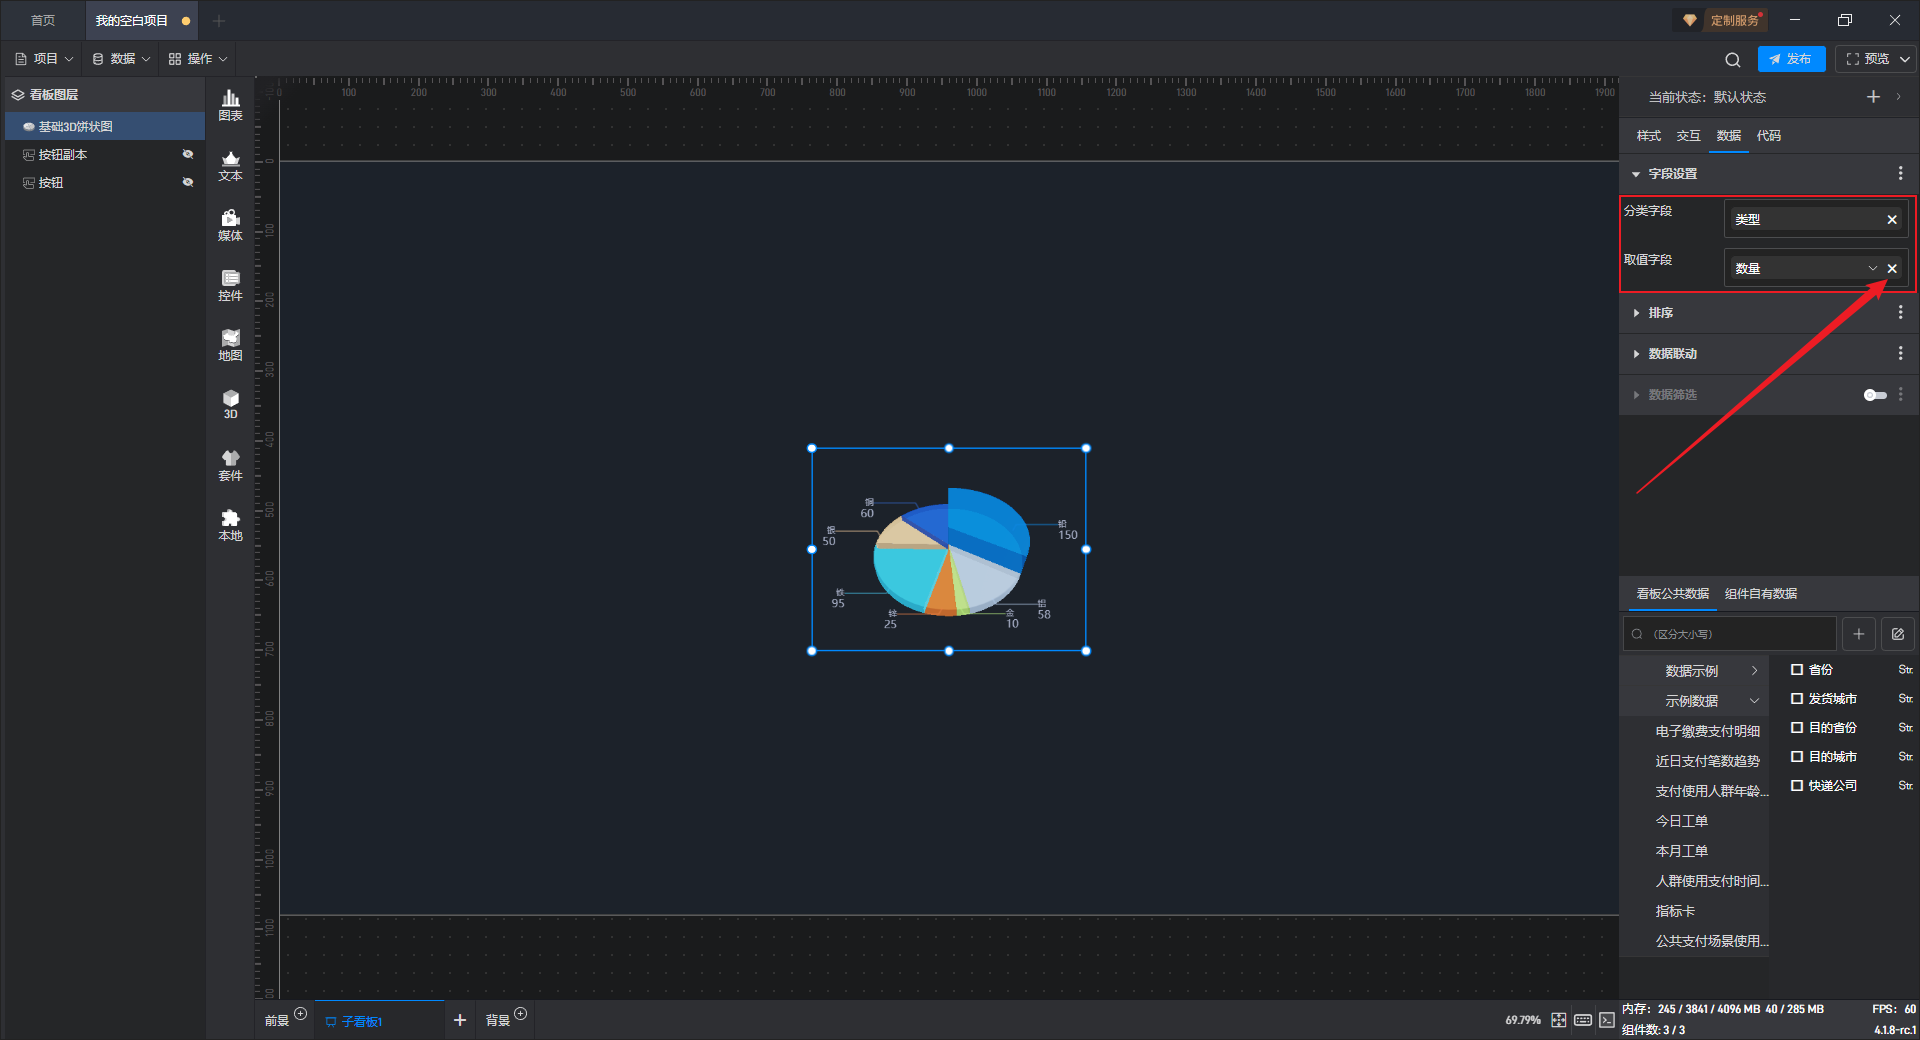Click the 发布 publish button
The height and width of the screenshot is (1040, 1920).
click(x=1791, y=59)
